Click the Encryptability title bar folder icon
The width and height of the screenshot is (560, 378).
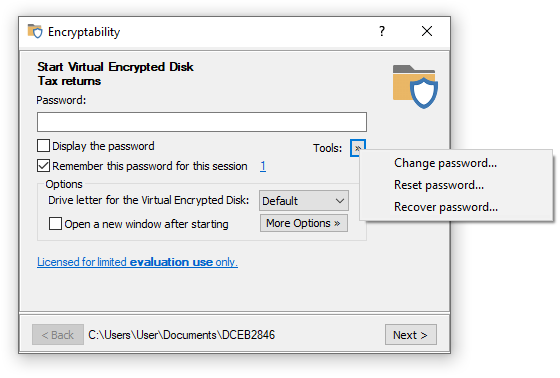pyautogui.click(x=35, y=31)
